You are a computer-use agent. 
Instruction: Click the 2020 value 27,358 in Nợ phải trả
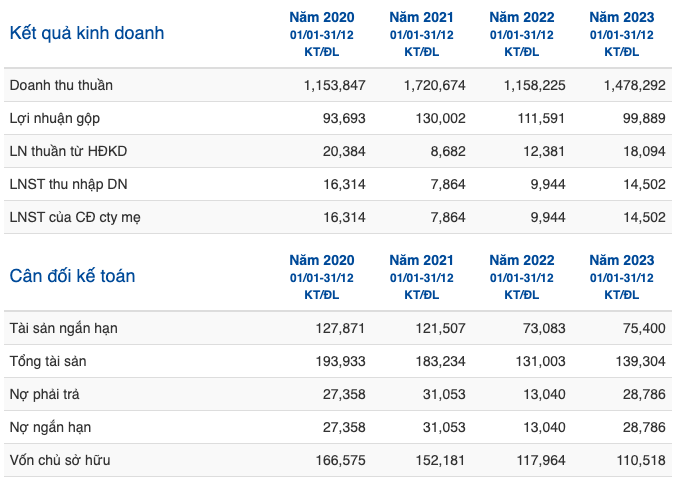pyautogui.click(x=344, y=394)
